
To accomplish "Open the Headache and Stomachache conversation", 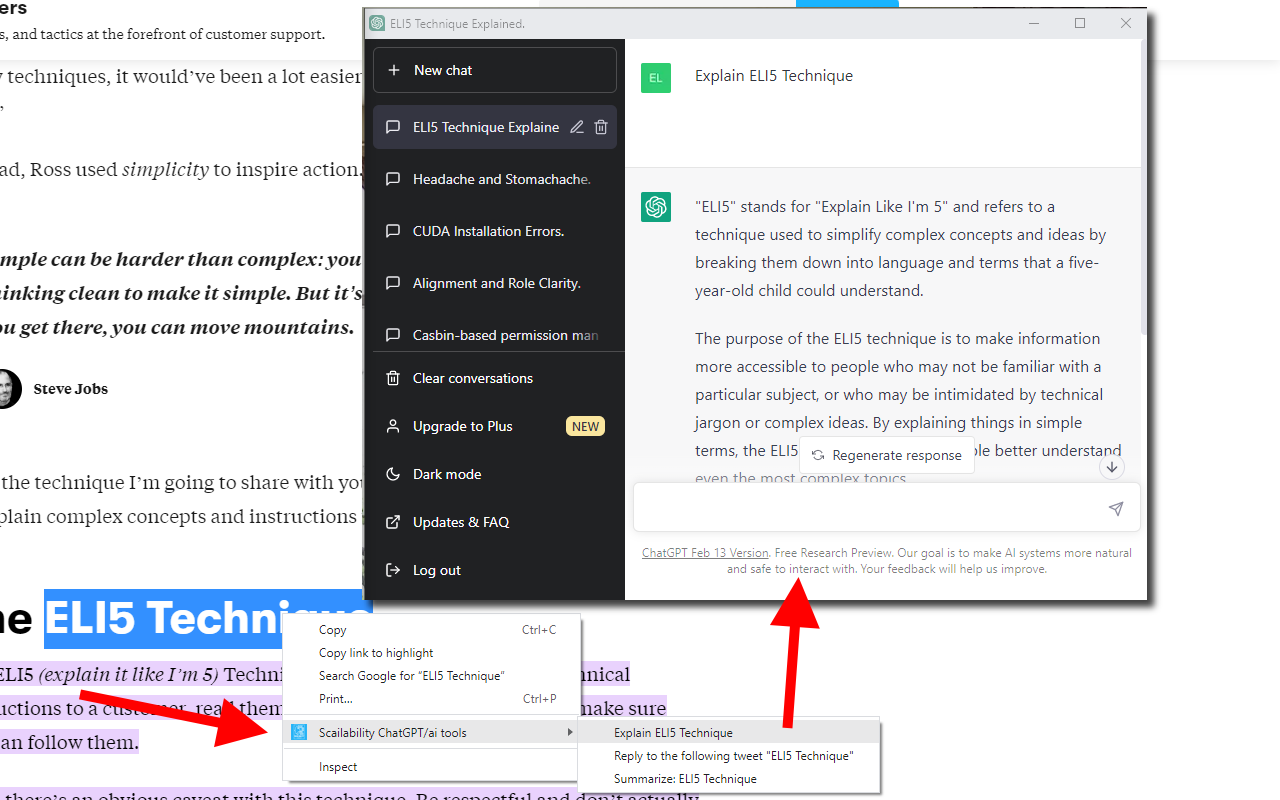I will pyautogui.click(x=495, y=179).
